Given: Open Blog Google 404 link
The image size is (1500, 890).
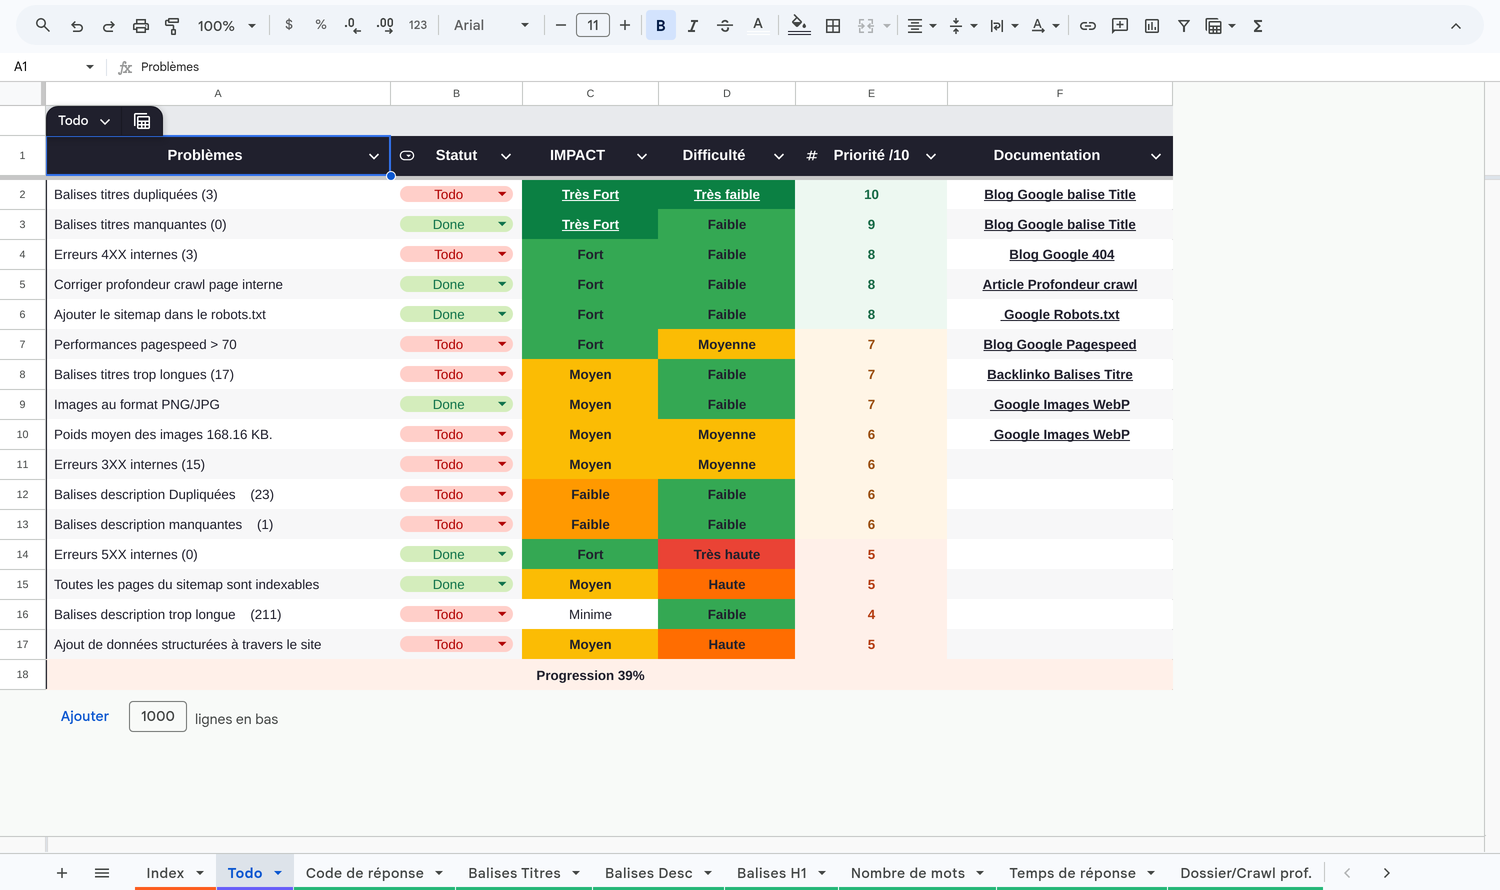Looking at the screenshot, I should (x=1061, y=254).
